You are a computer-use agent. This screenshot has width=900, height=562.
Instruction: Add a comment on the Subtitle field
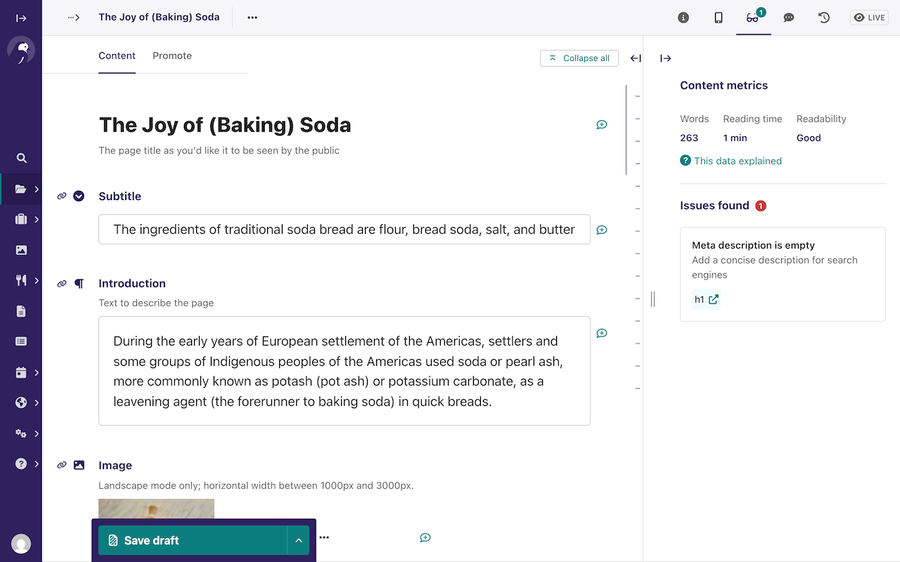(x=602, y=230)
